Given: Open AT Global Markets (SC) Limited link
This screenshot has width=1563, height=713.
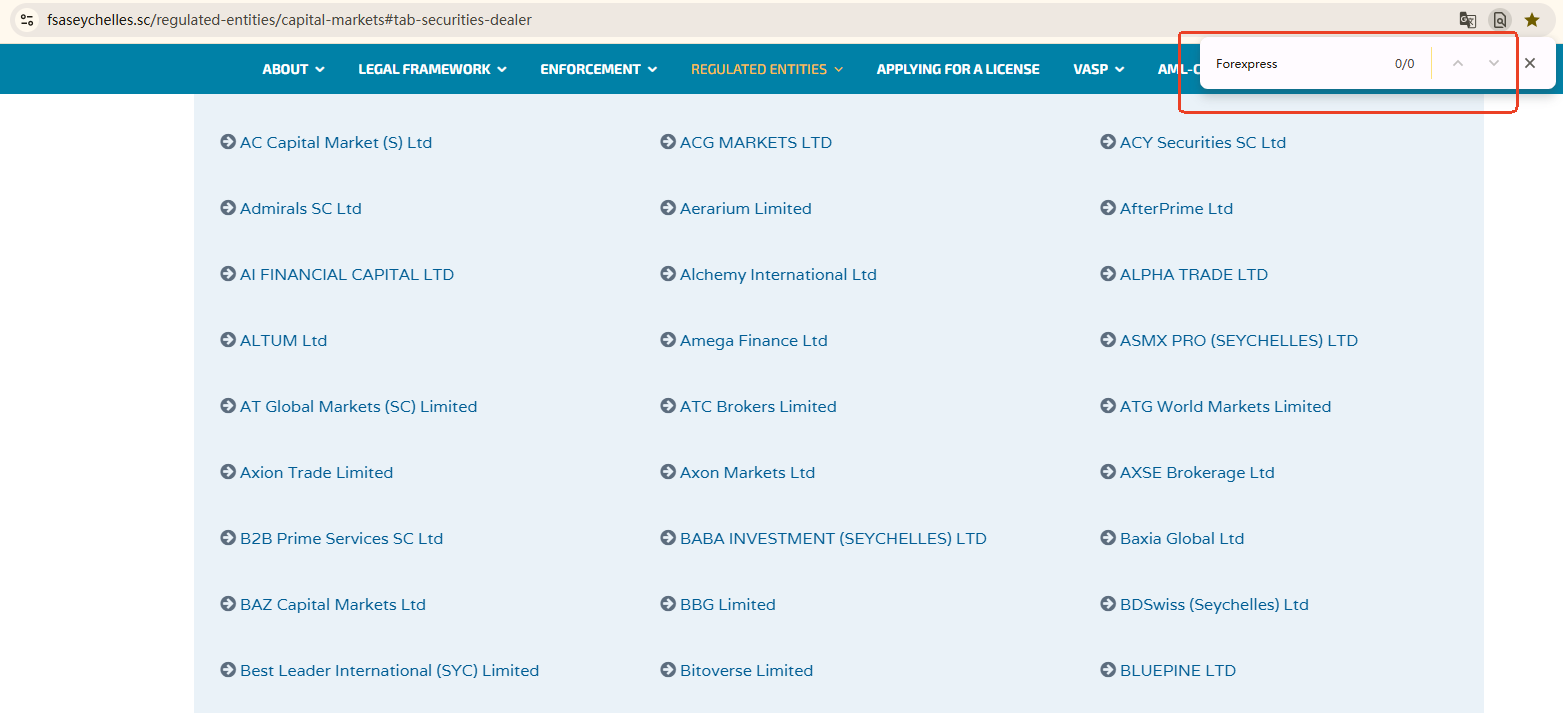Looking at the screenshot, I should pos(358,406).
